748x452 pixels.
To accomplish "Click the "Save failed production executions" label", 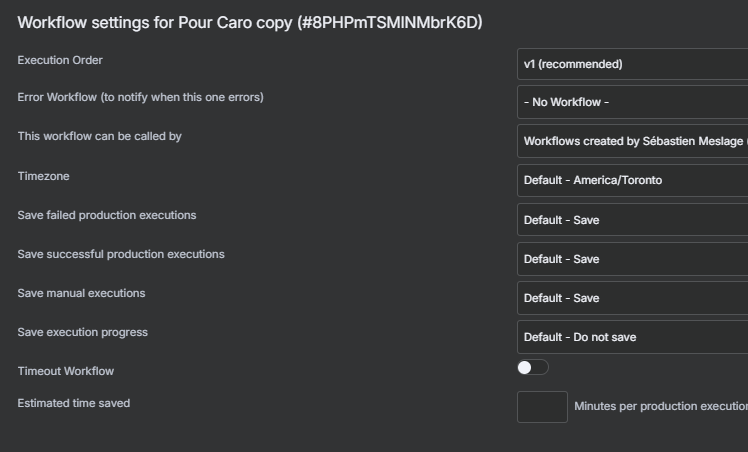I will coord(107,215).
